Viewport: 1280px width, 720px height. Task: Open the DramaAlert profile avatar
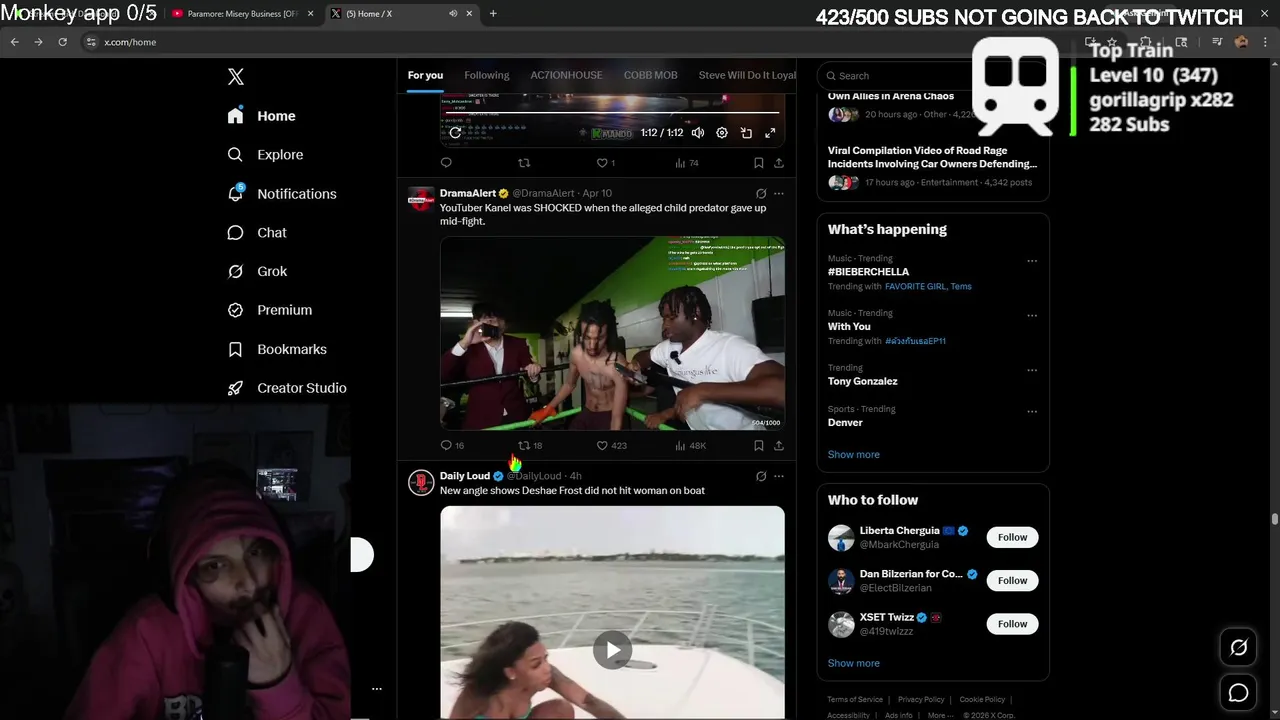pos(421,200)
